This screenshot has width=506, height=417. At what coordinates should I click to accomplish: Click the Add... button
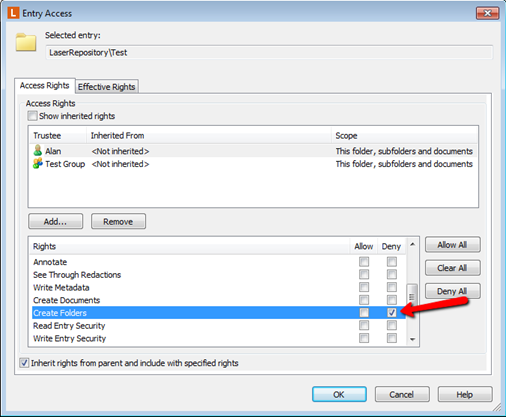(x=55, y=221)
